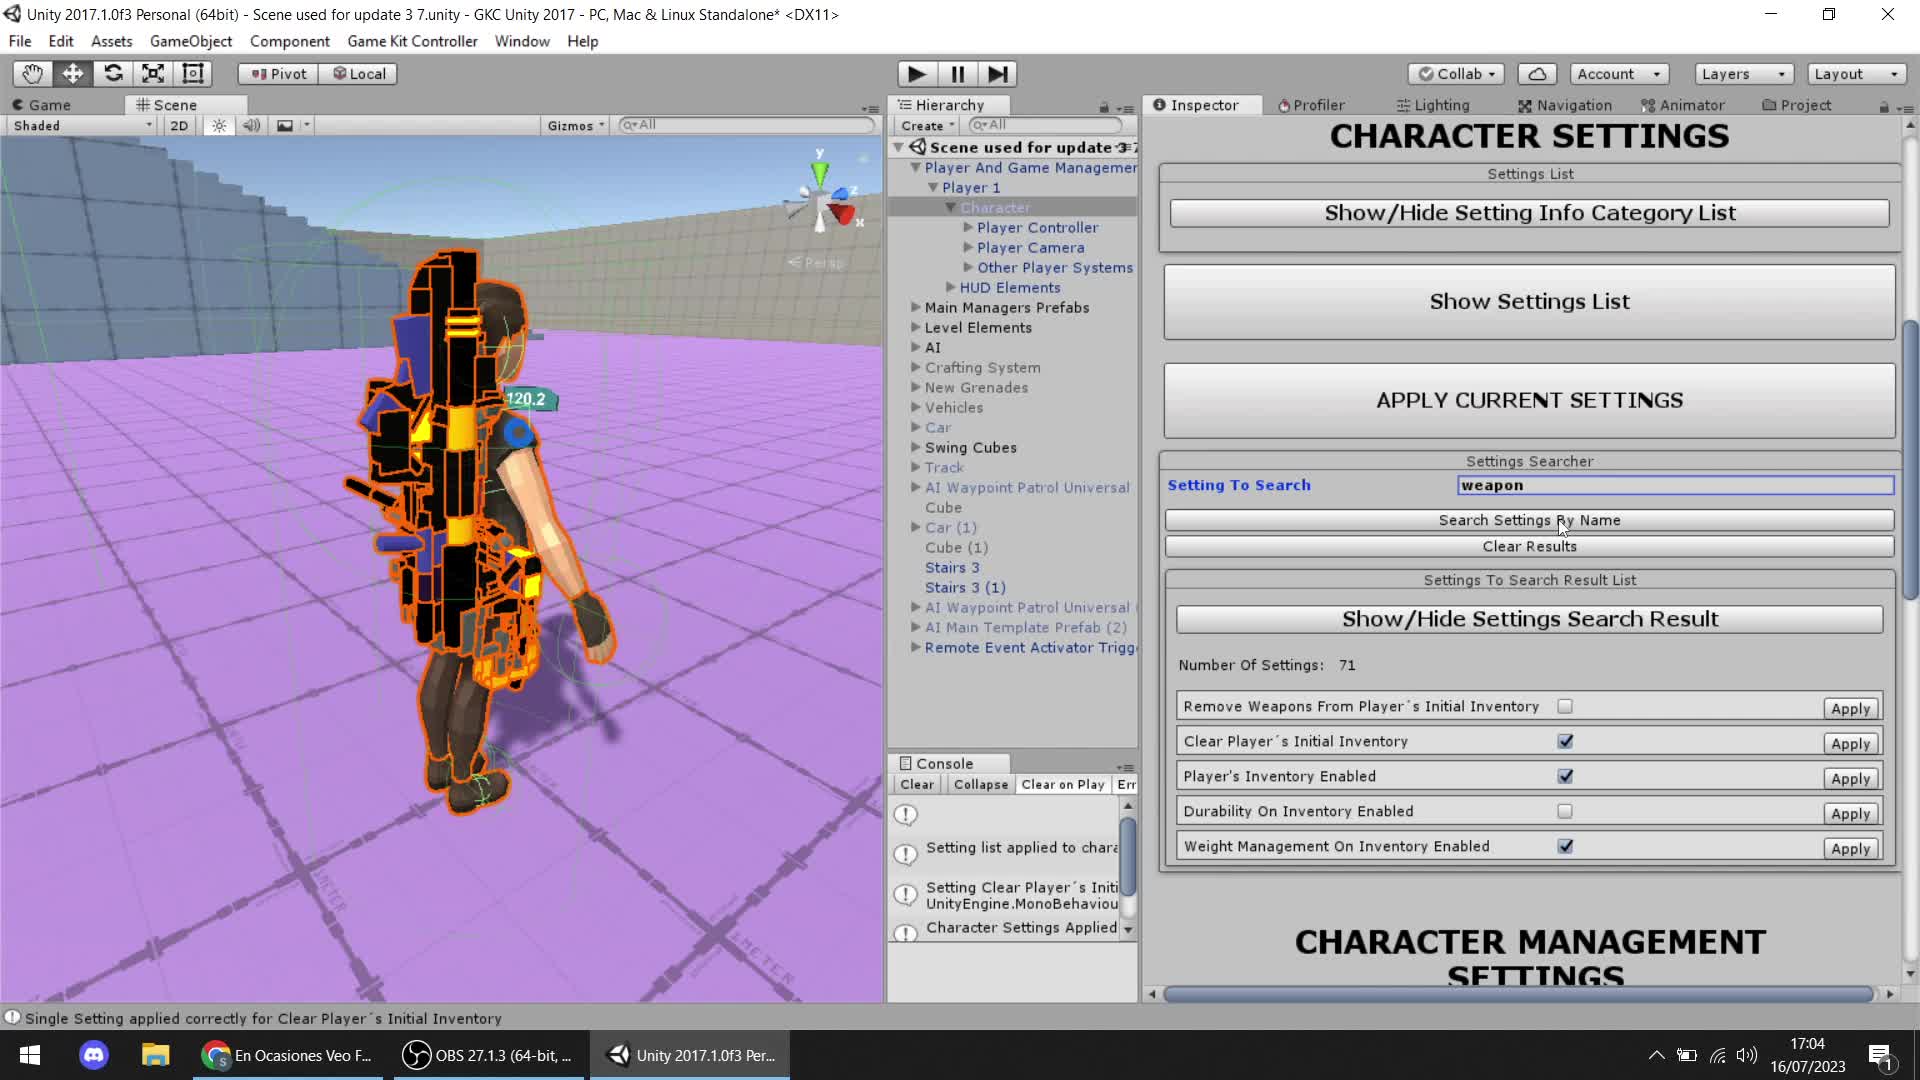Toggle scene audio speaker icon
Image resolution: width=1920 pixels, height=1080 pixels.
252,126
